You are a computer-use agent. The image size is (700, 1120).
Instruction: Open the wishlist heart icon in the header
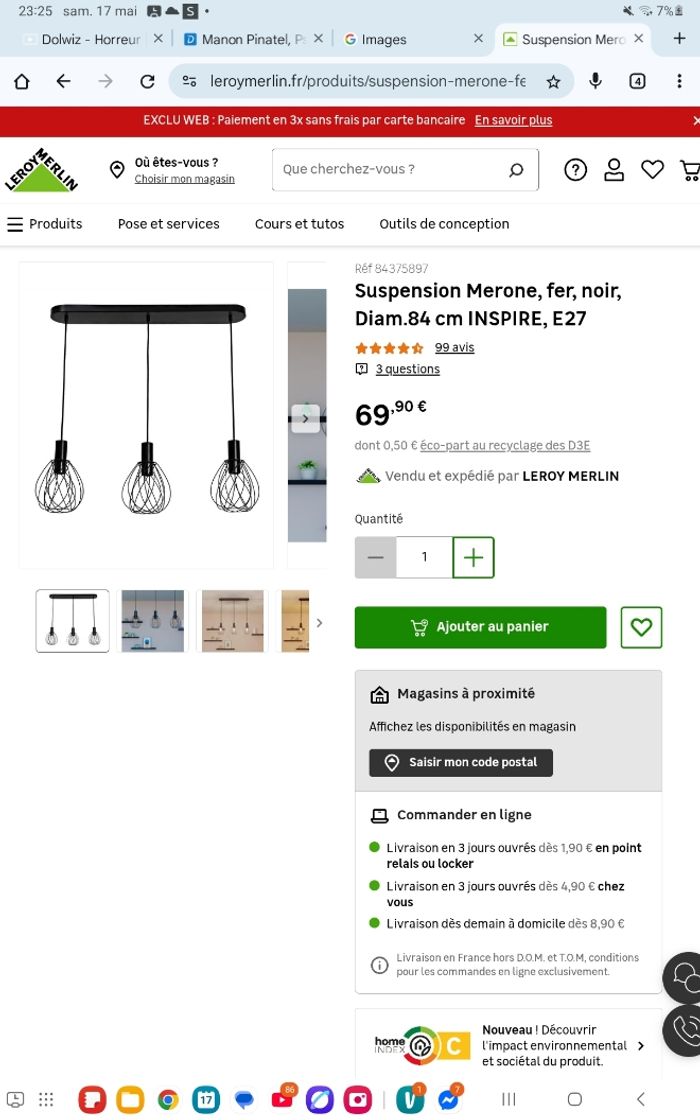[x=653, y=169]
